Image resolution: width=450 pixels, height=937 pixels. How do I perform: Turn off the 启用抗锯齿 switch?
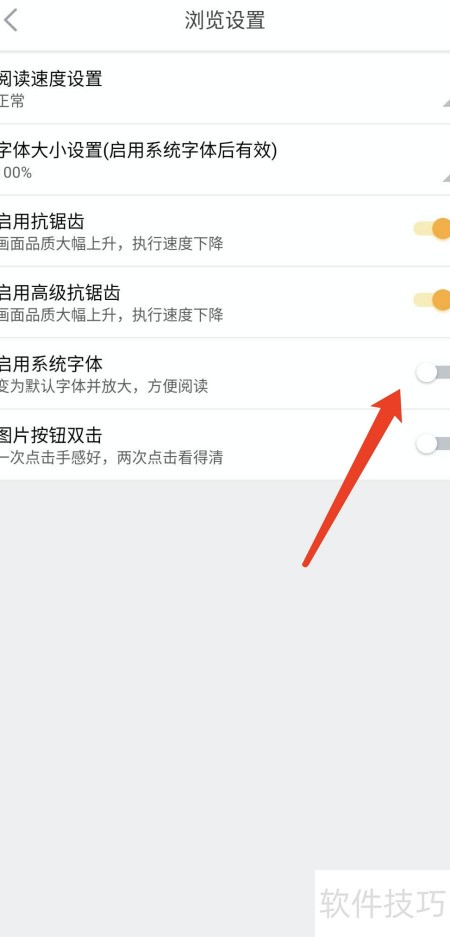(432, 228)
